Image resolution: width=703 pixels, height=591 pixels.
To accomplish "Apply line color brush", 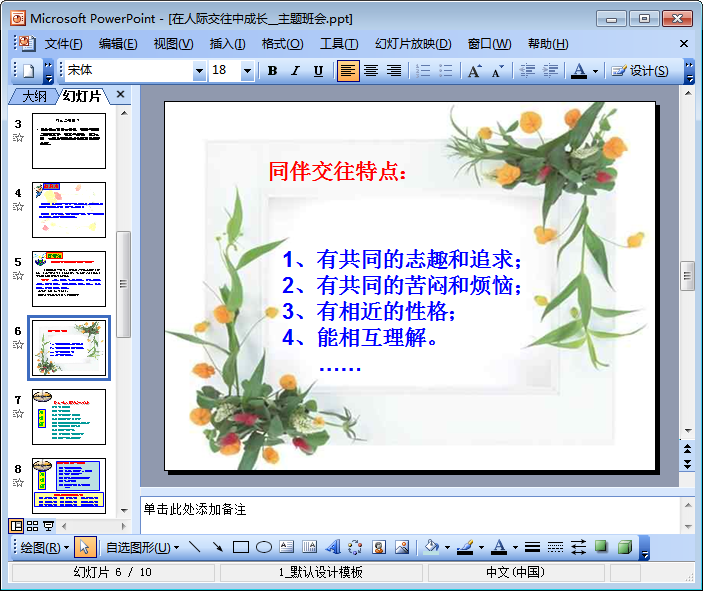I will click(465, 548).
